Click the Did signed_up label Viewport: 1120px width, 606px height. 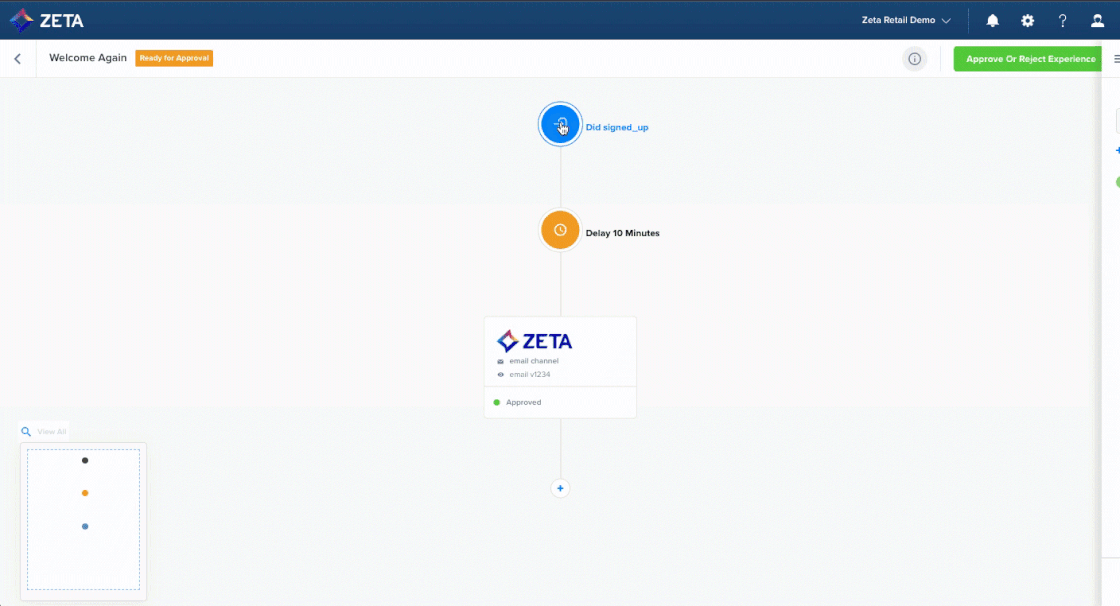tap(617, 127)
